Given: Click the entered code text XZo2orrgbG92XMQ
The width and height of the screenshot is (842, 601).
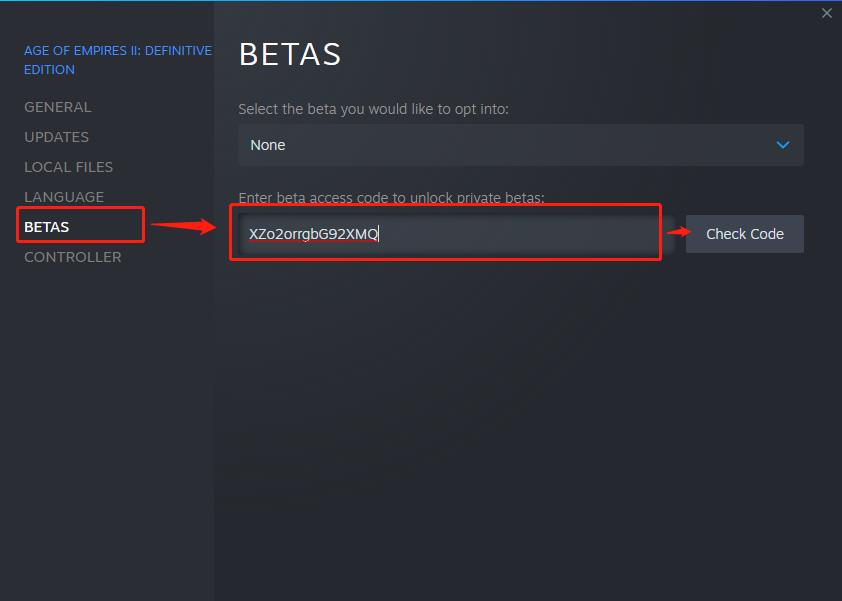Looking at the screenshot, I should coord(313,234).
